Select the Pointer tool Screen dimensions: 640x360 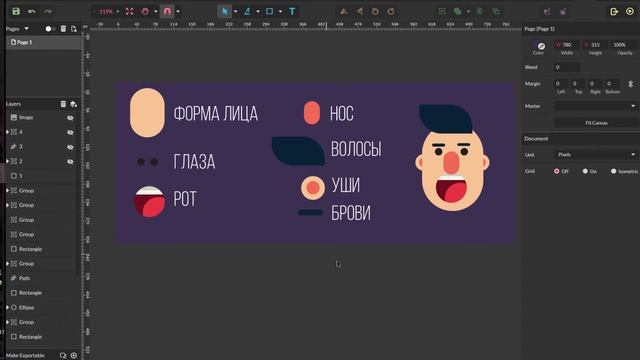coord(224,11)
